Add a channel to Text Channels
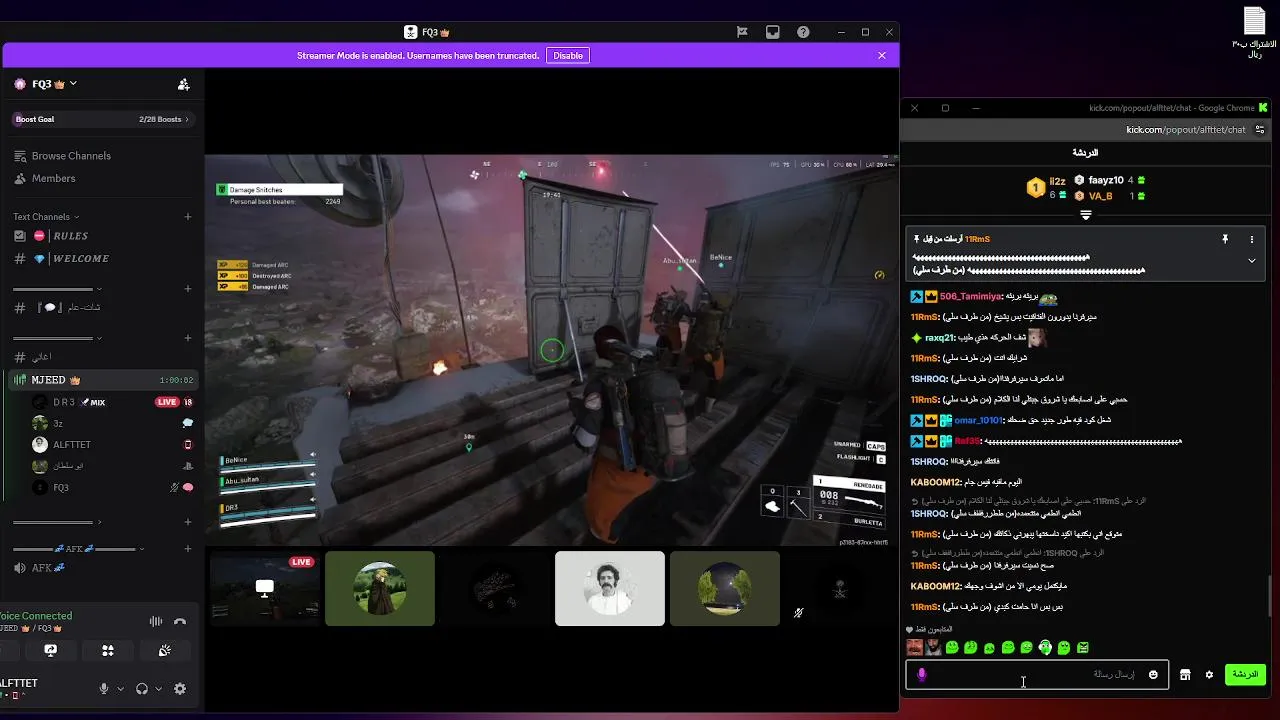This screenshot has height=720, width=1280. (x=187, y=217)
